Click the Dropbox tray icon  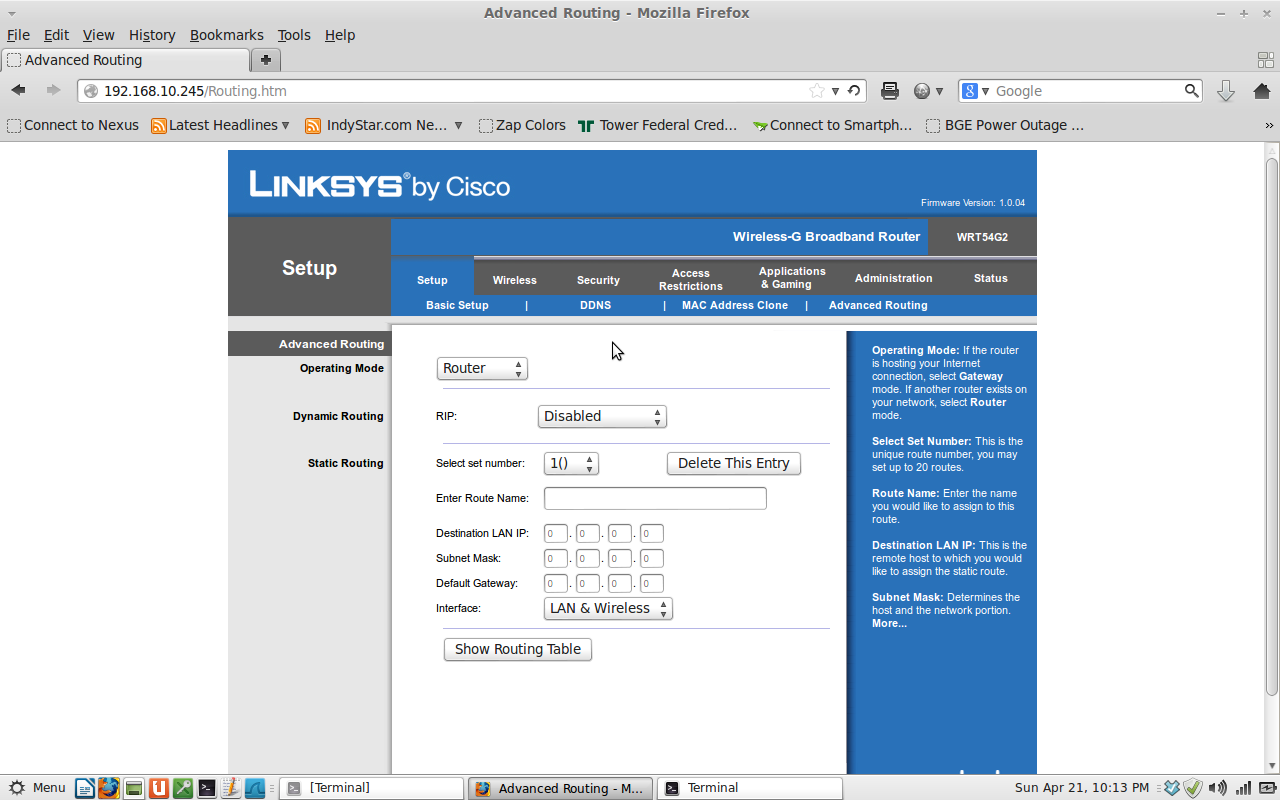1172,788
